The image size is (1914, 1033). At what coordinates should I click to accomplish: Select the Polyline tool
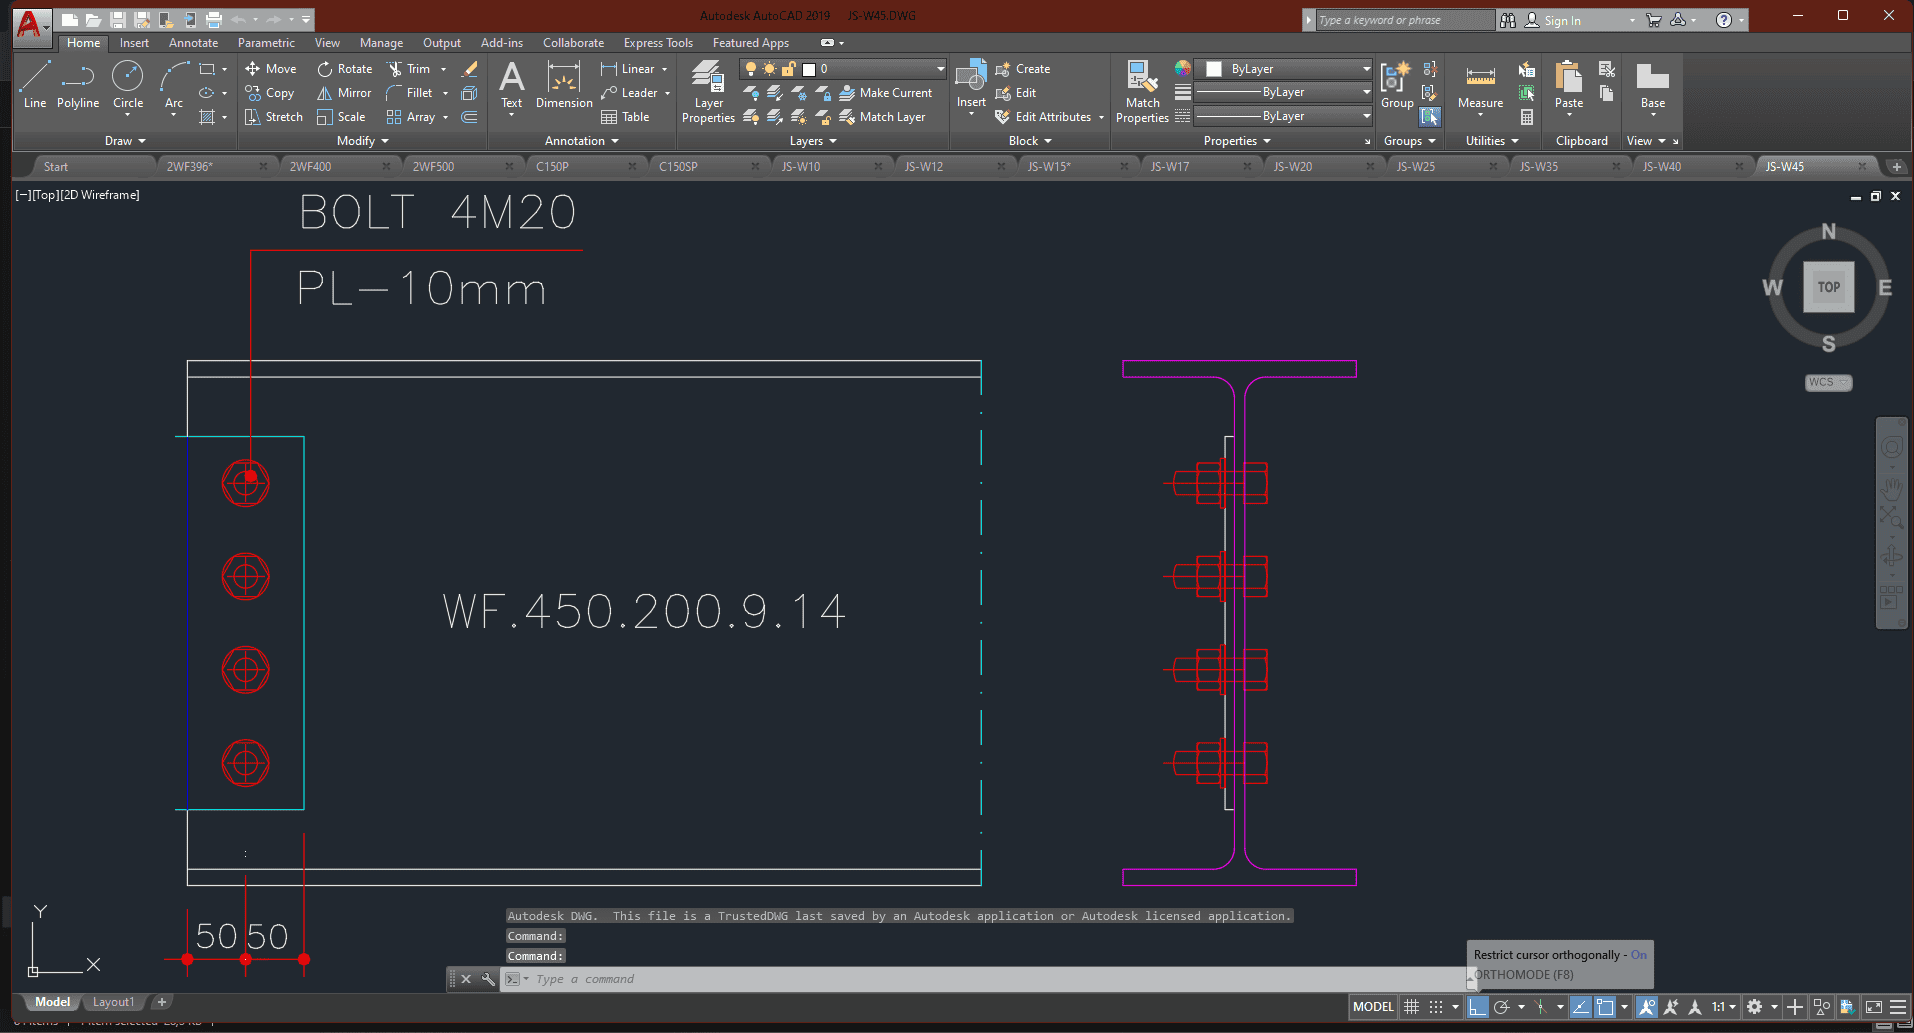tap(77, 83)
